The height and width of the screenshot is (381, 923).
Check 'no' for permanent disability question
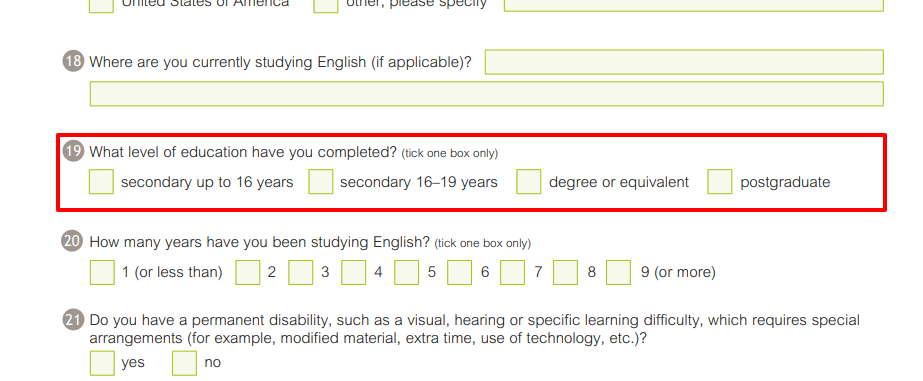[184, 363]
